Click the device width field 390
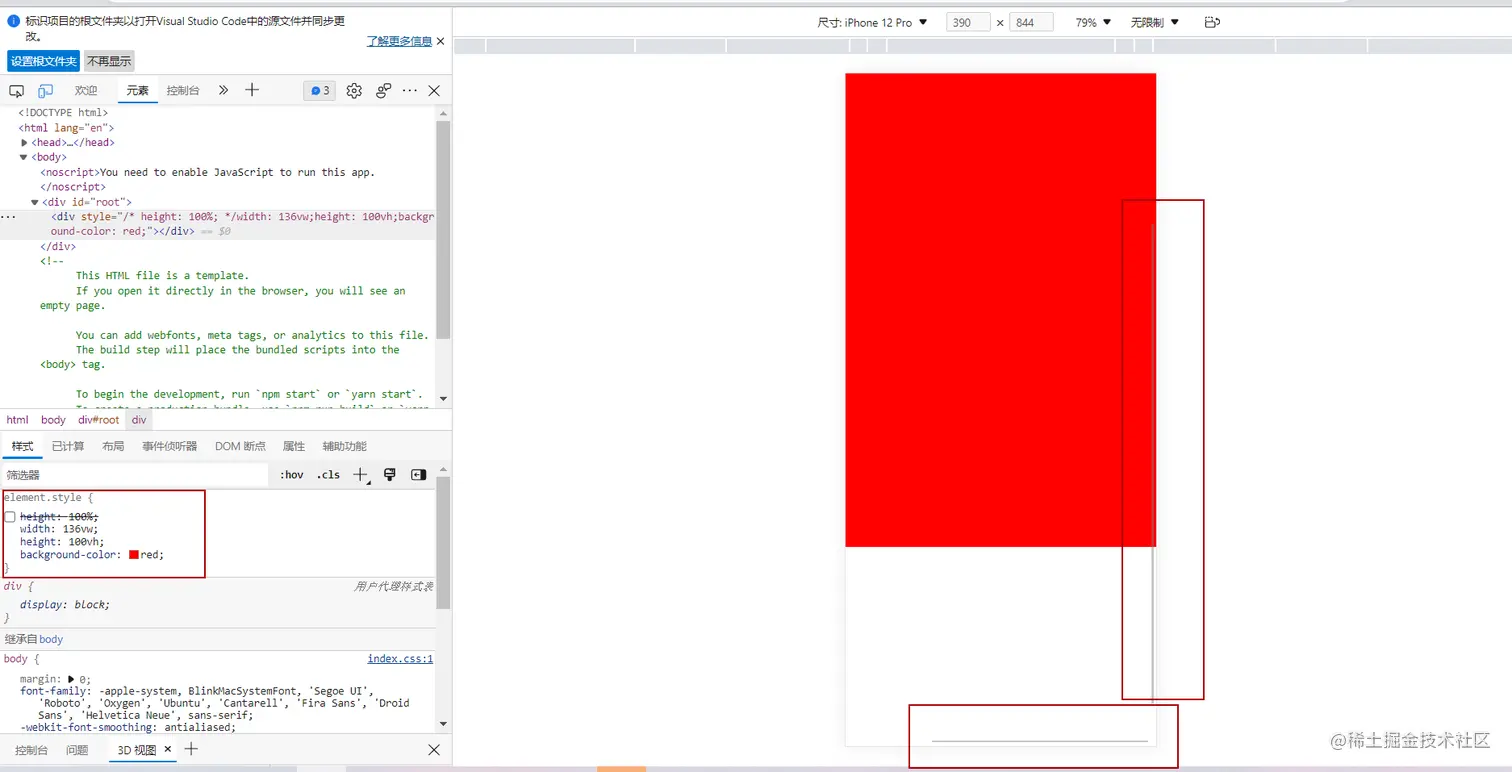The width and height of the screenshot is (1512, 772). coord(968,22)
